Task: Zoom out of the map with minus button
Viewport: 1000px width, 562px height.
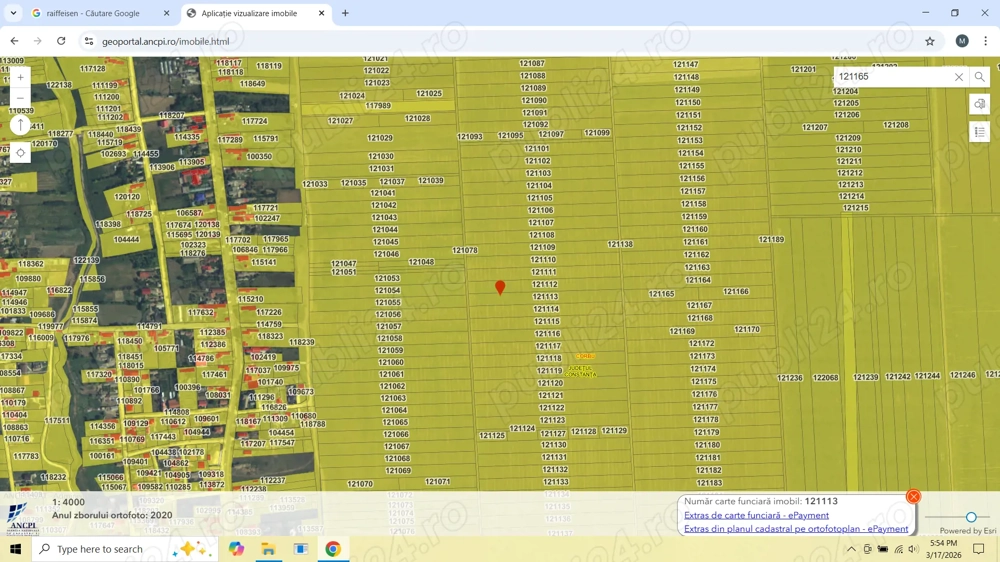Action: [20, 98]
